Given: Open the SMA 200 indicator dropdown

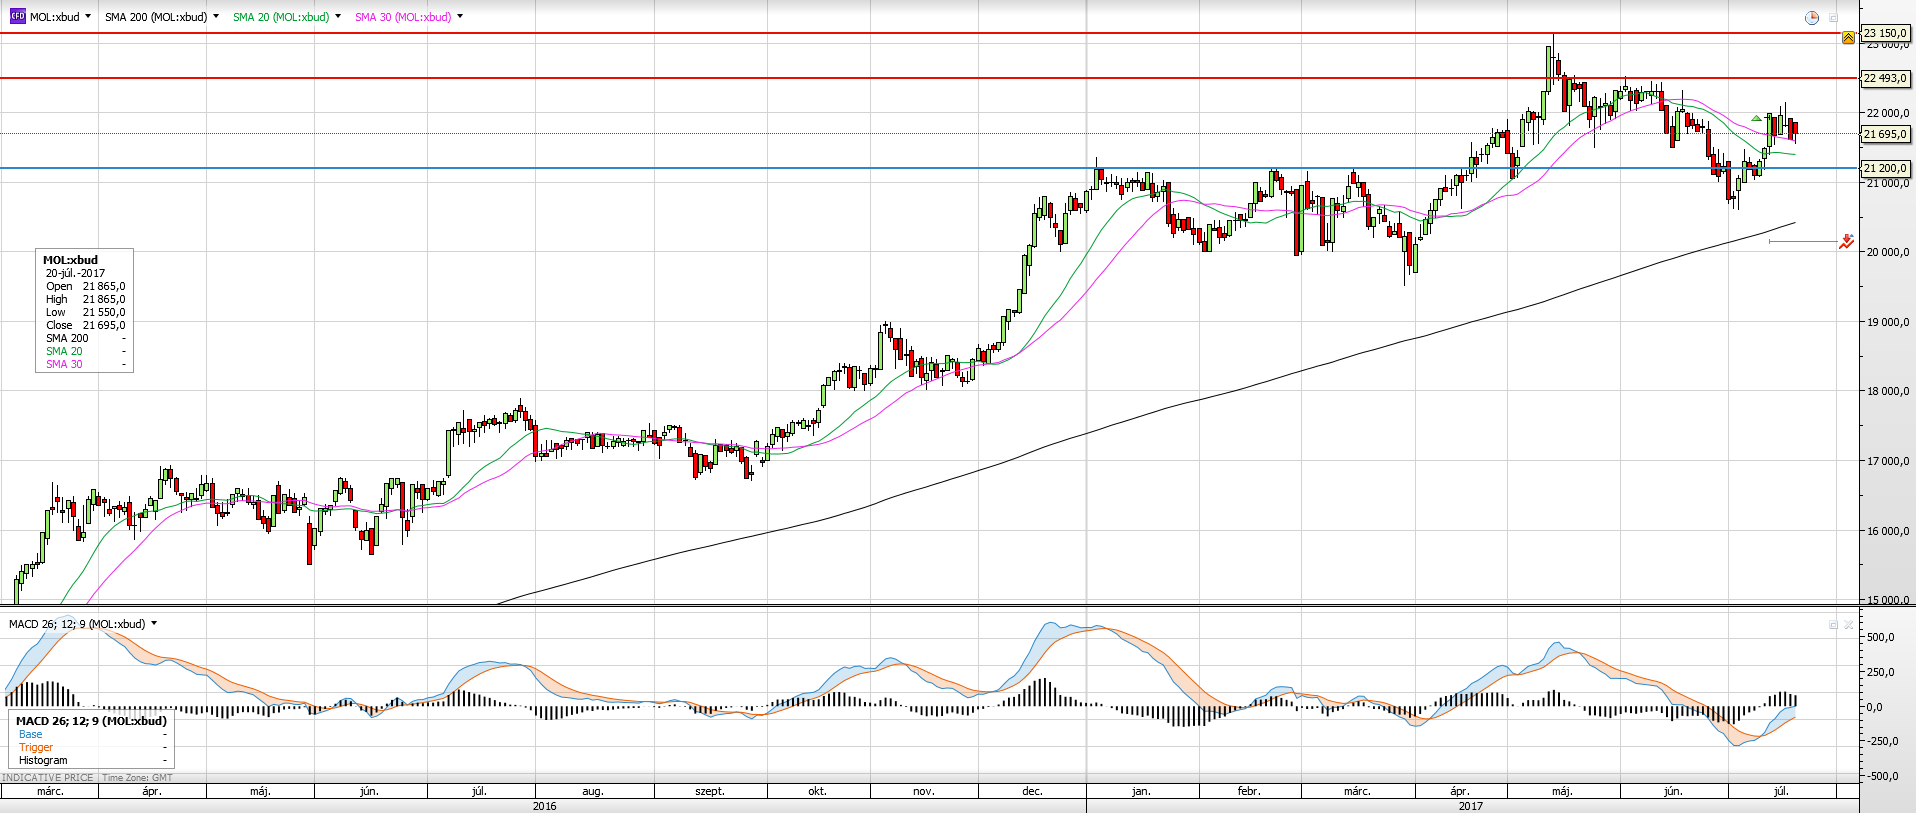Looking at the screenshot, I should [x=215, y=16].
